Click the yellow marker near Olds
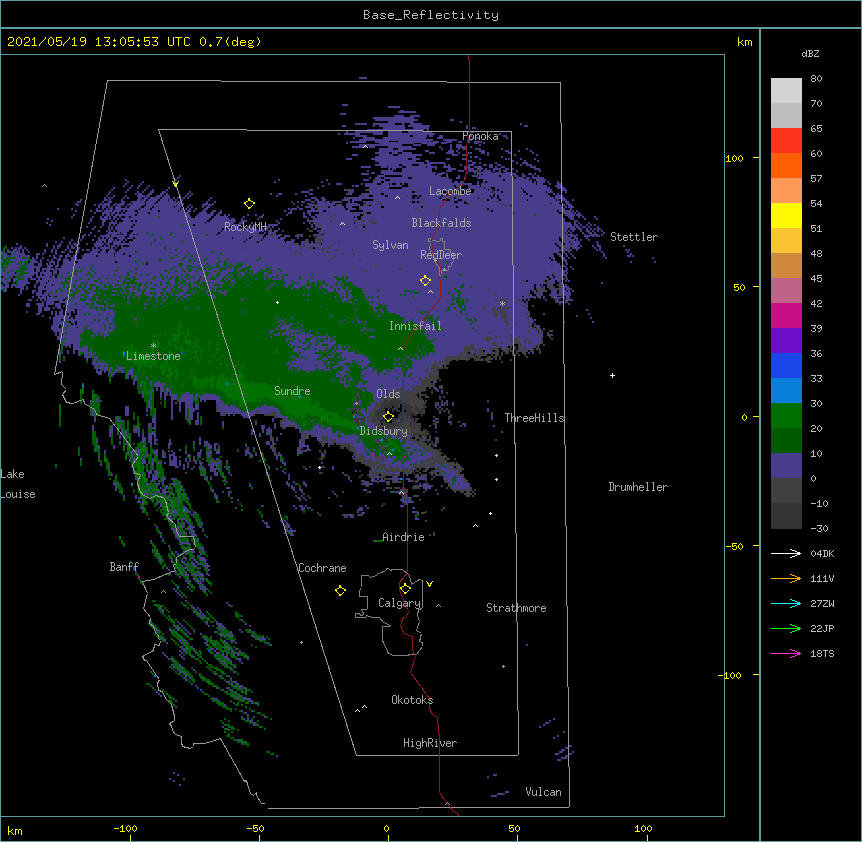Image resolution: width=862 pixels, height=842 pixels. [388, 416]
